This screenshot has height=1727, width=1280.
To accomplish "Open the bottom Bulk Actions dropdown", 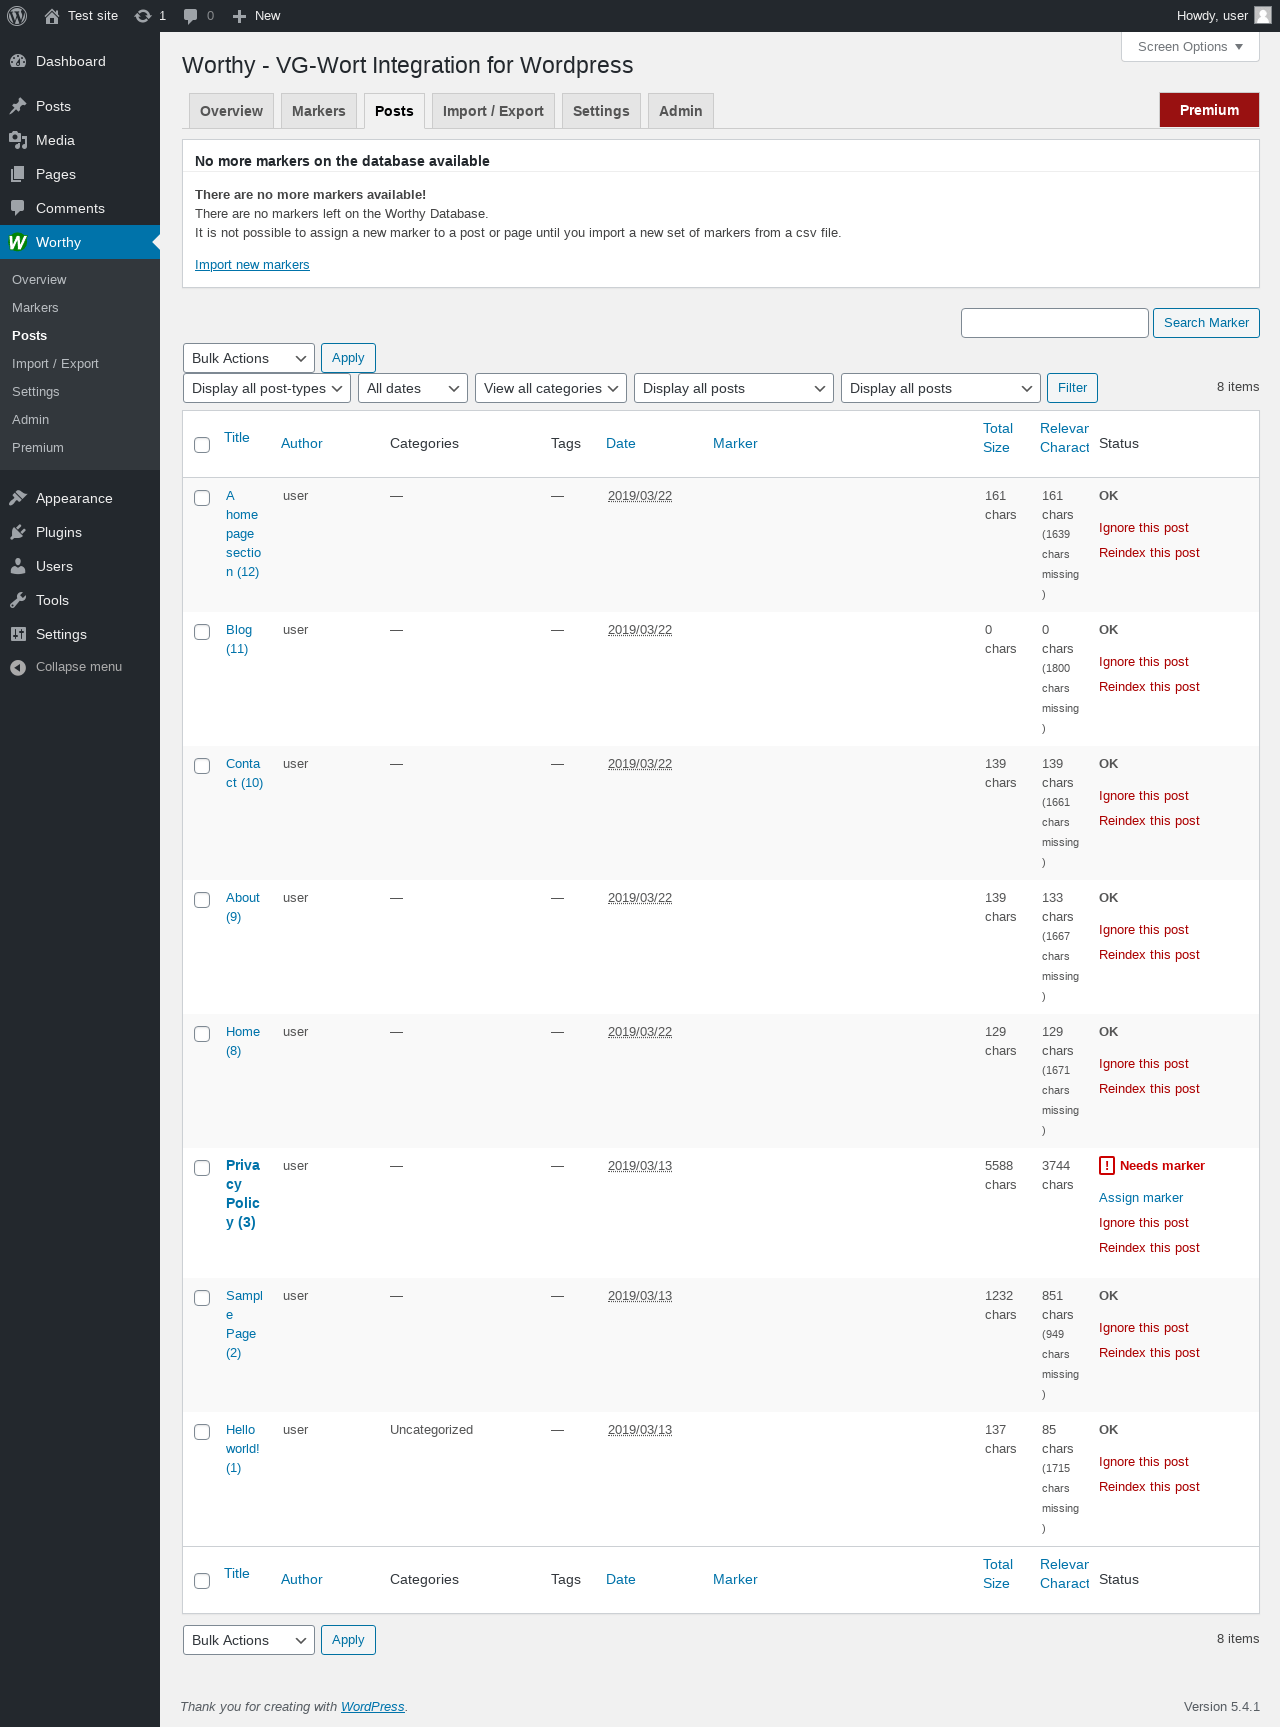I will click(x=249, y=1640).
